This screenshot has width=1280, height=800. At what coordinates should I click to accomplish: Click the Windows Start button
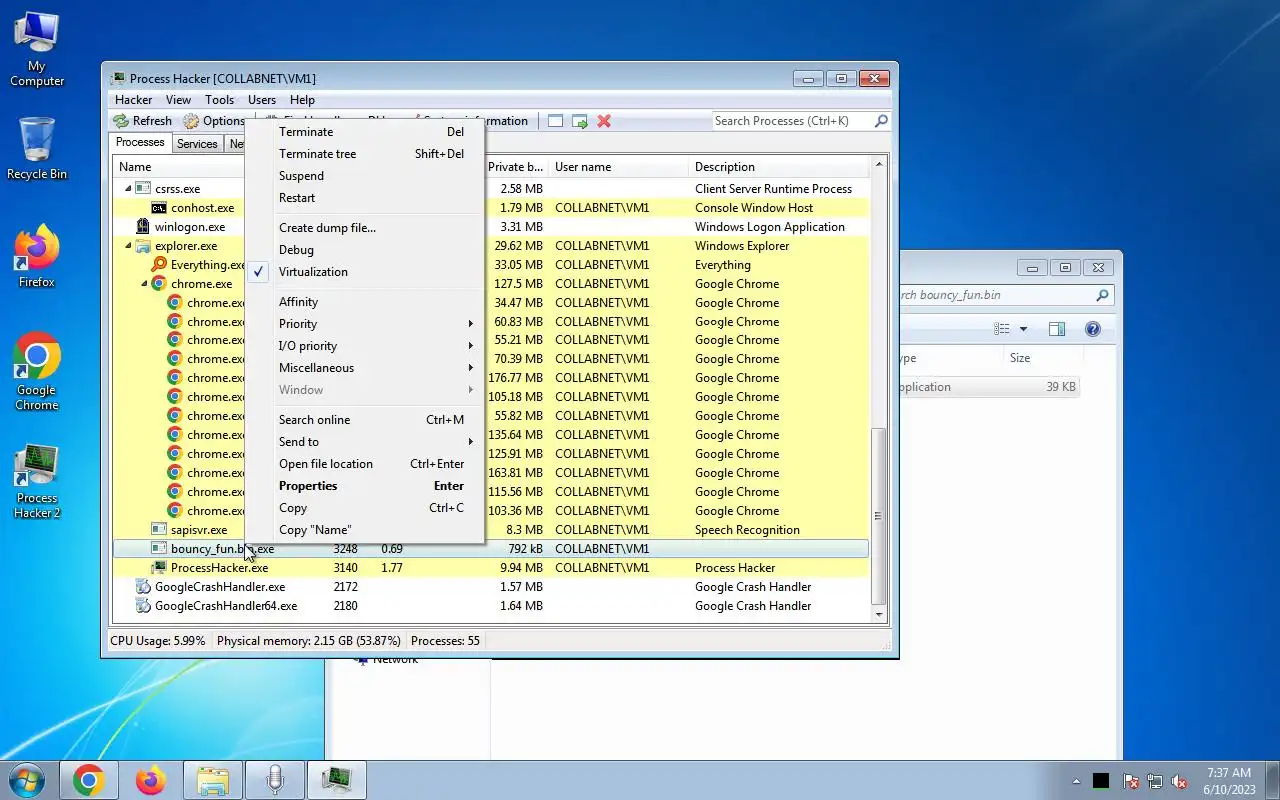click(27, 780)
